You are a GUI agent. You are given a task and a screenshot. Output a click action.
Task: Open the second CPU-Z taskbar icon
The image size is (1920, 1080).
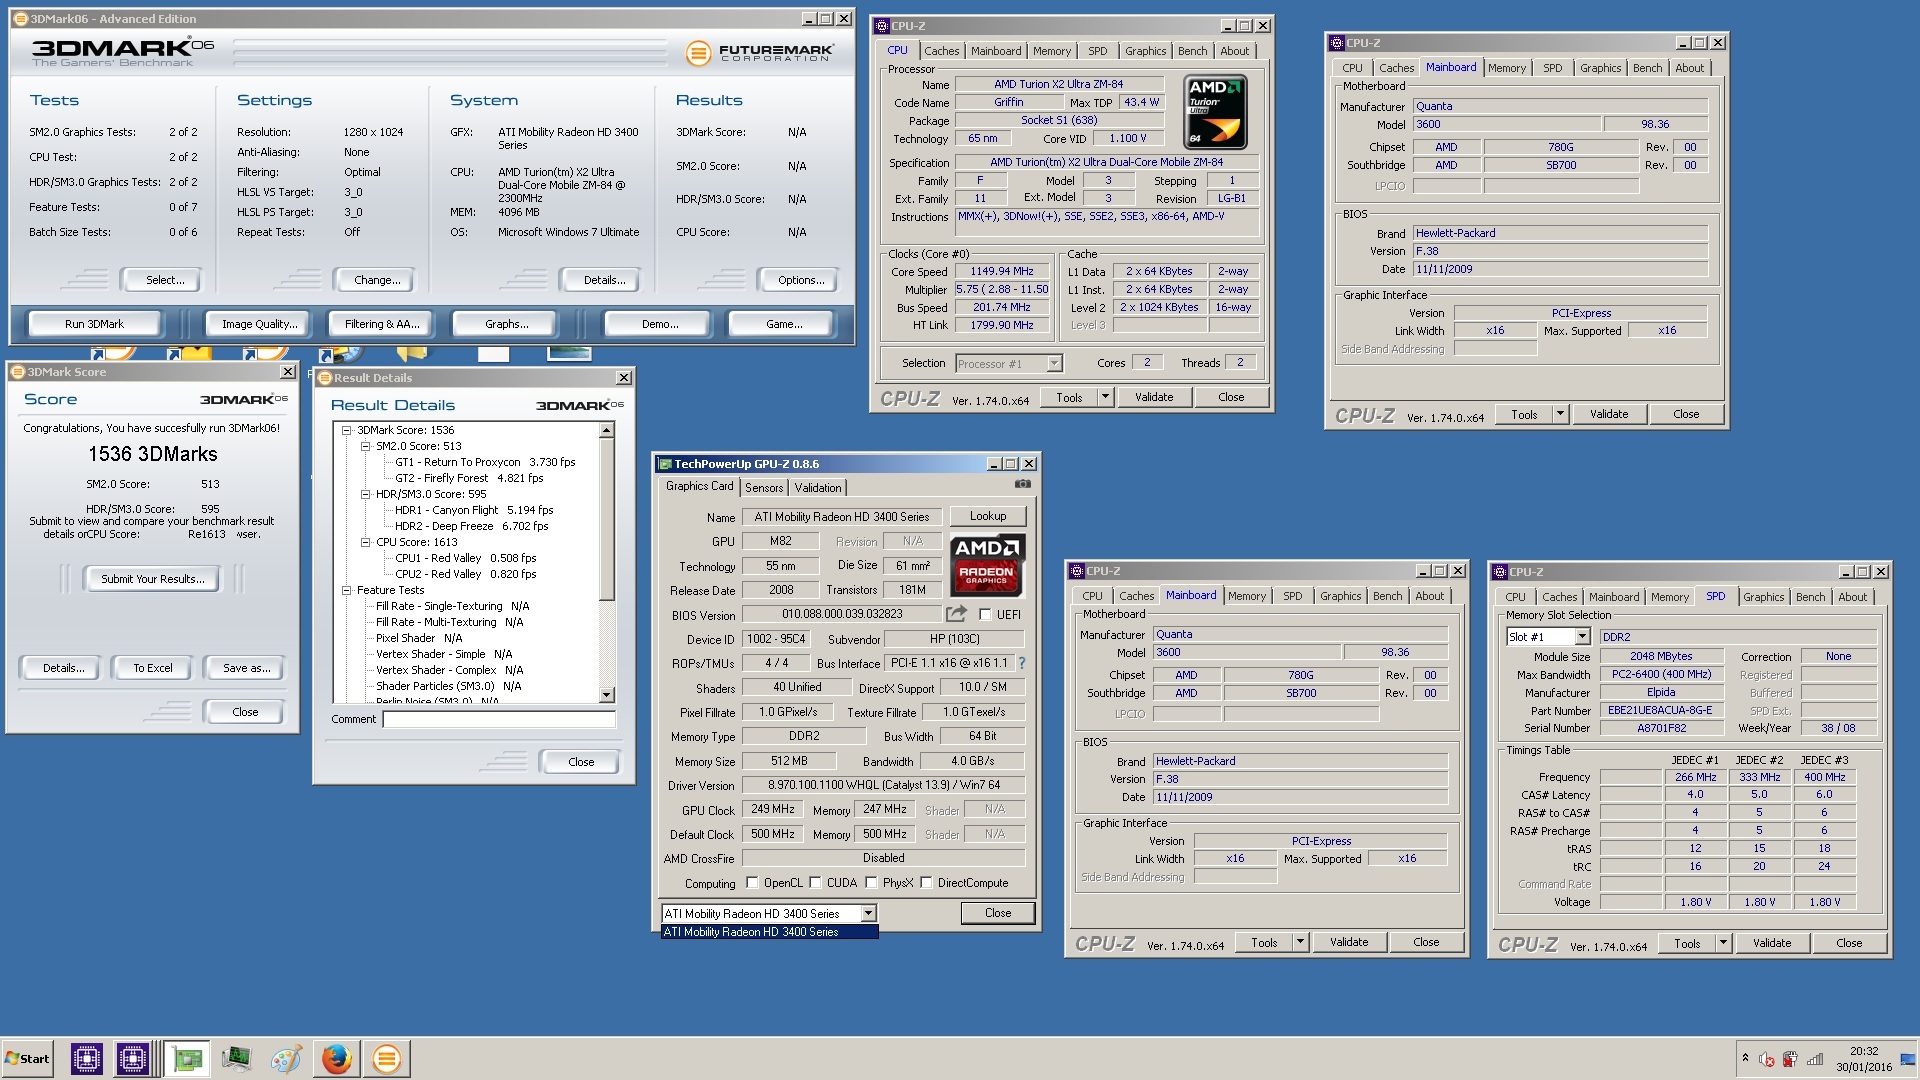click(132, 1058)
